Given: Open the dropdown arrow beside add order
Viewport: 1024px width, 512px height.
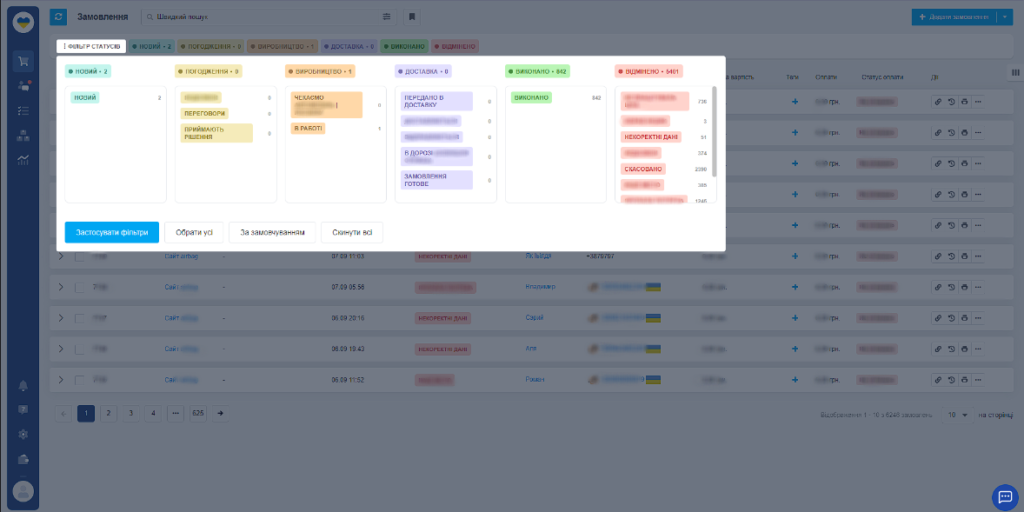Looking at the screenshot, I should [1004, 17].
